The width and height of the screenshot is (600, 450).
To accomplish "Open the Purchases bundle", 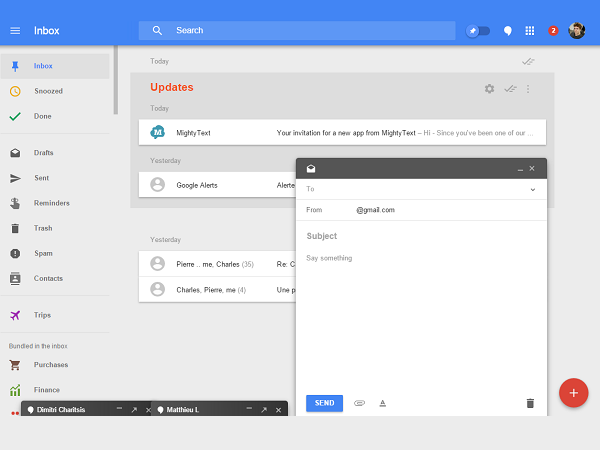I will [x=55, y=365].
